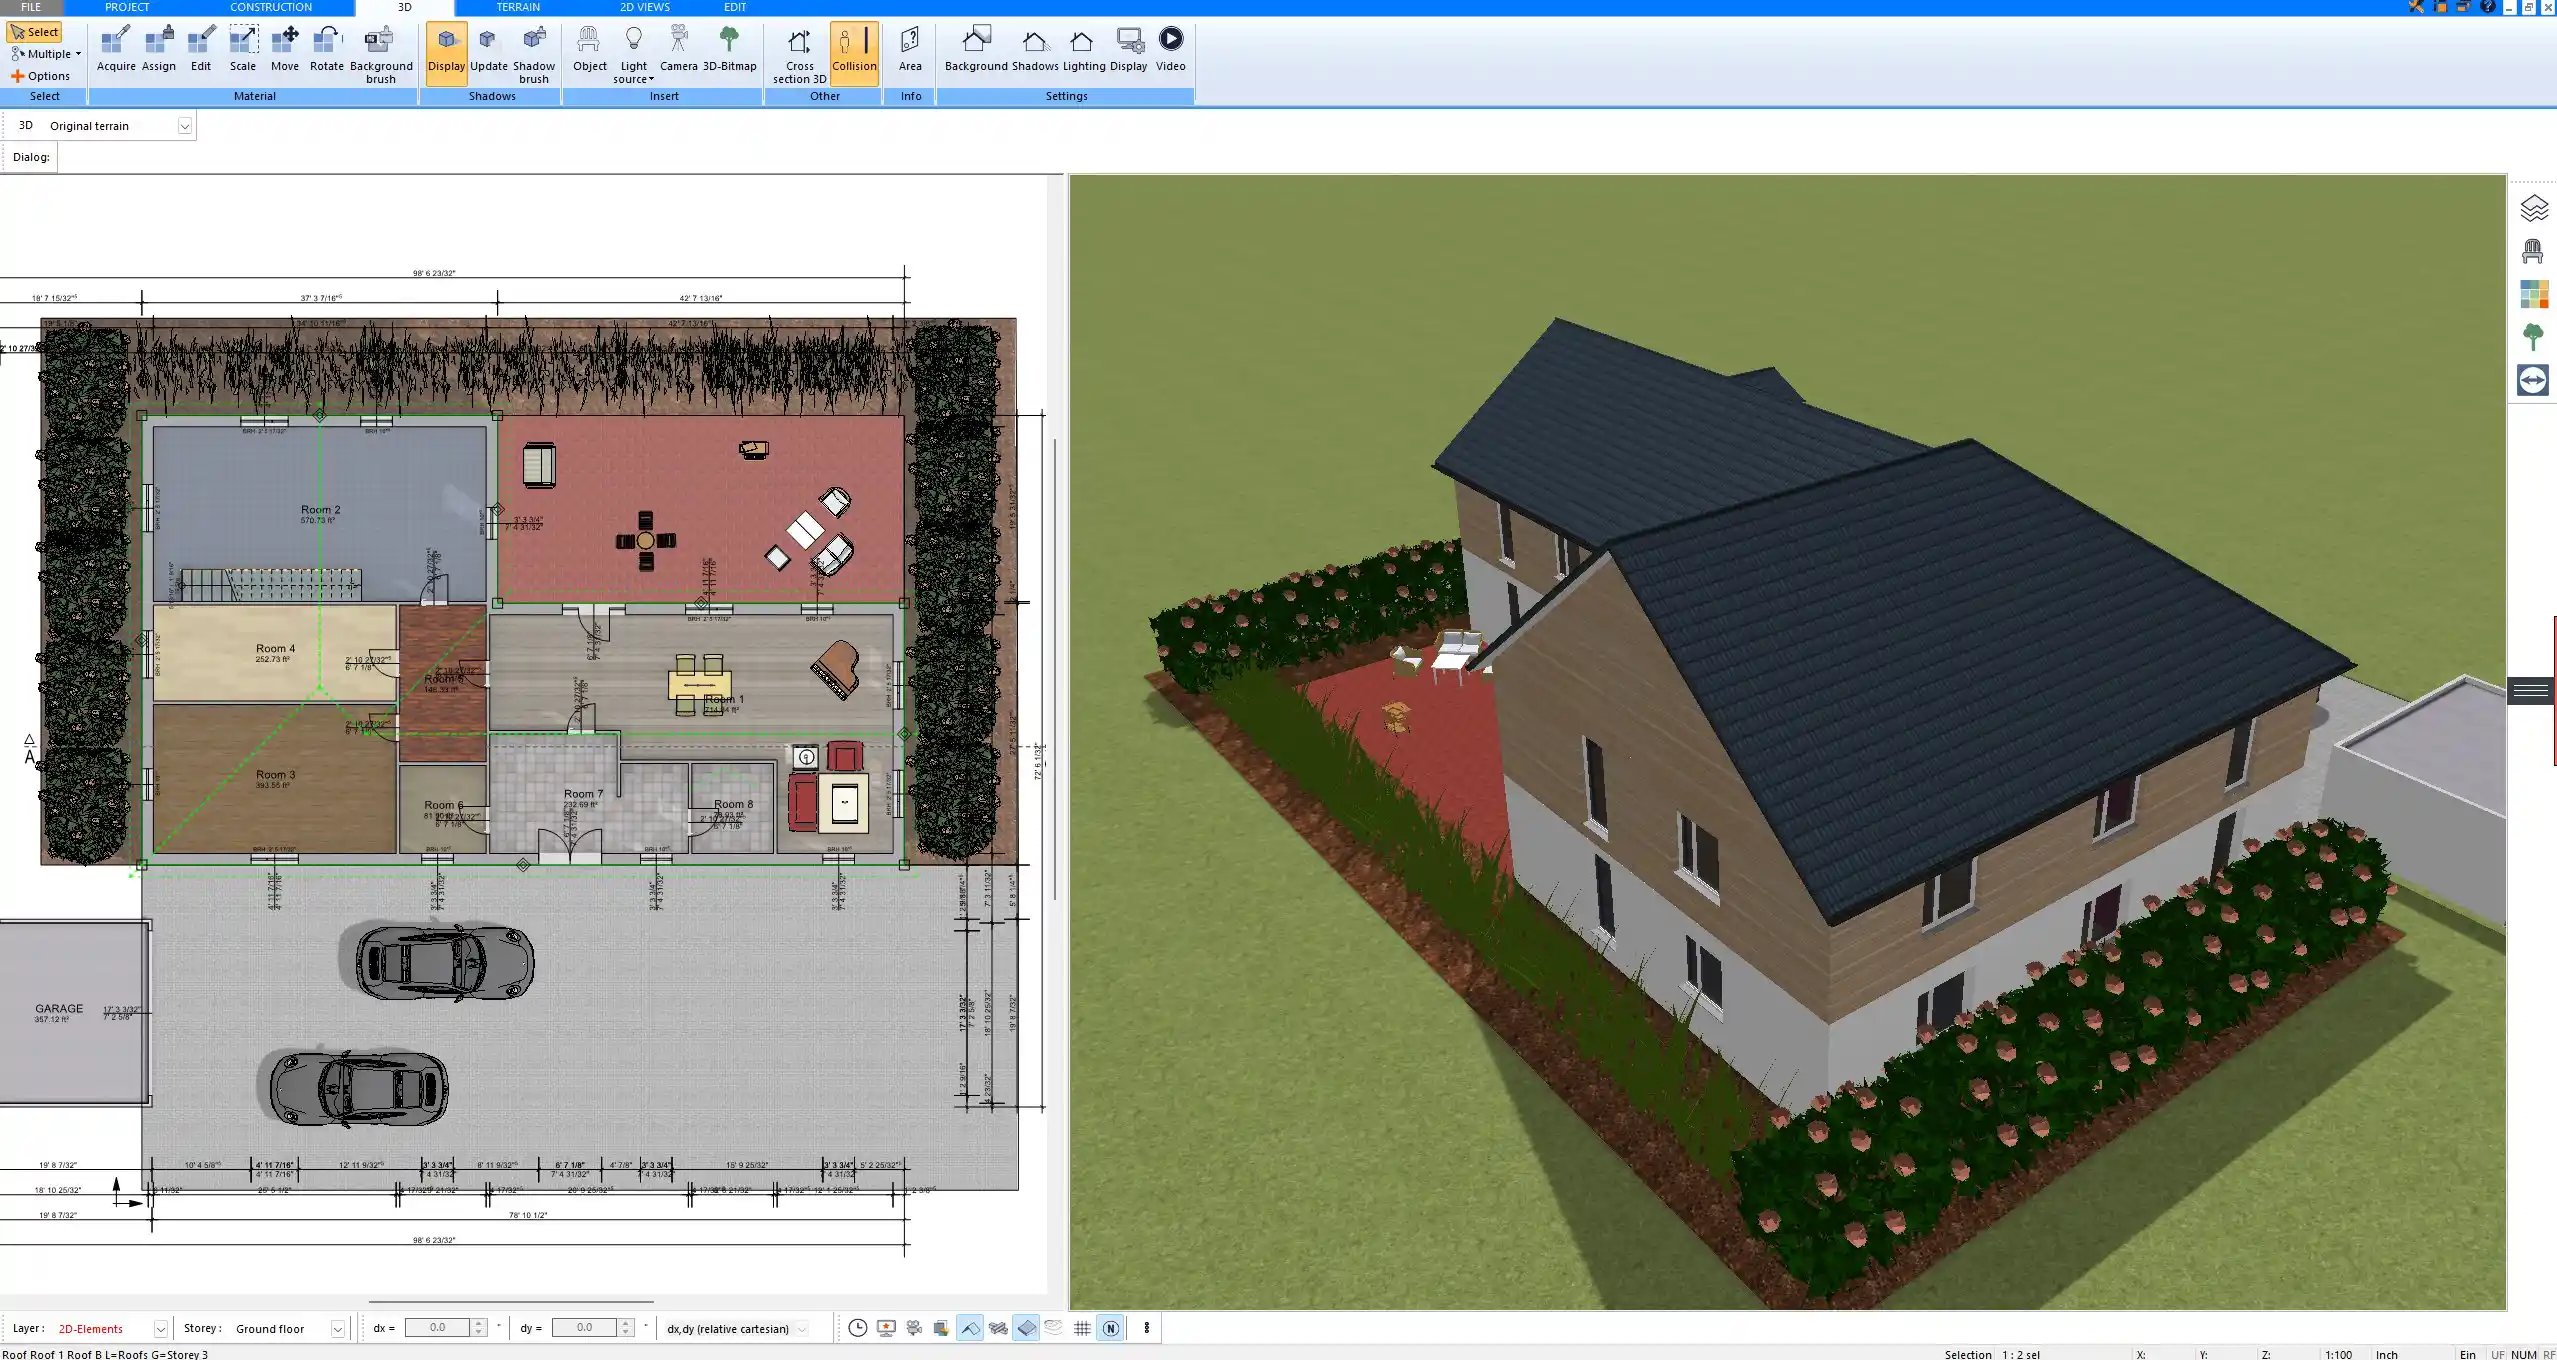This screenshot has height=1360, width=2557.
Task: Click the 3D tab label
Action: [404, 7]
